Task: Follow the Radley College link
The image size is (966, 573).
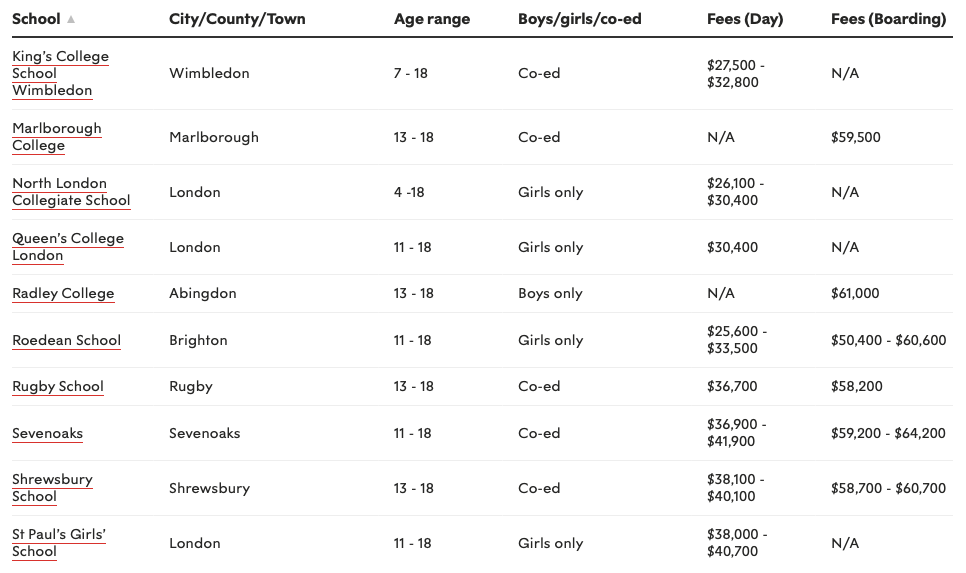Action: click(63, 293)
